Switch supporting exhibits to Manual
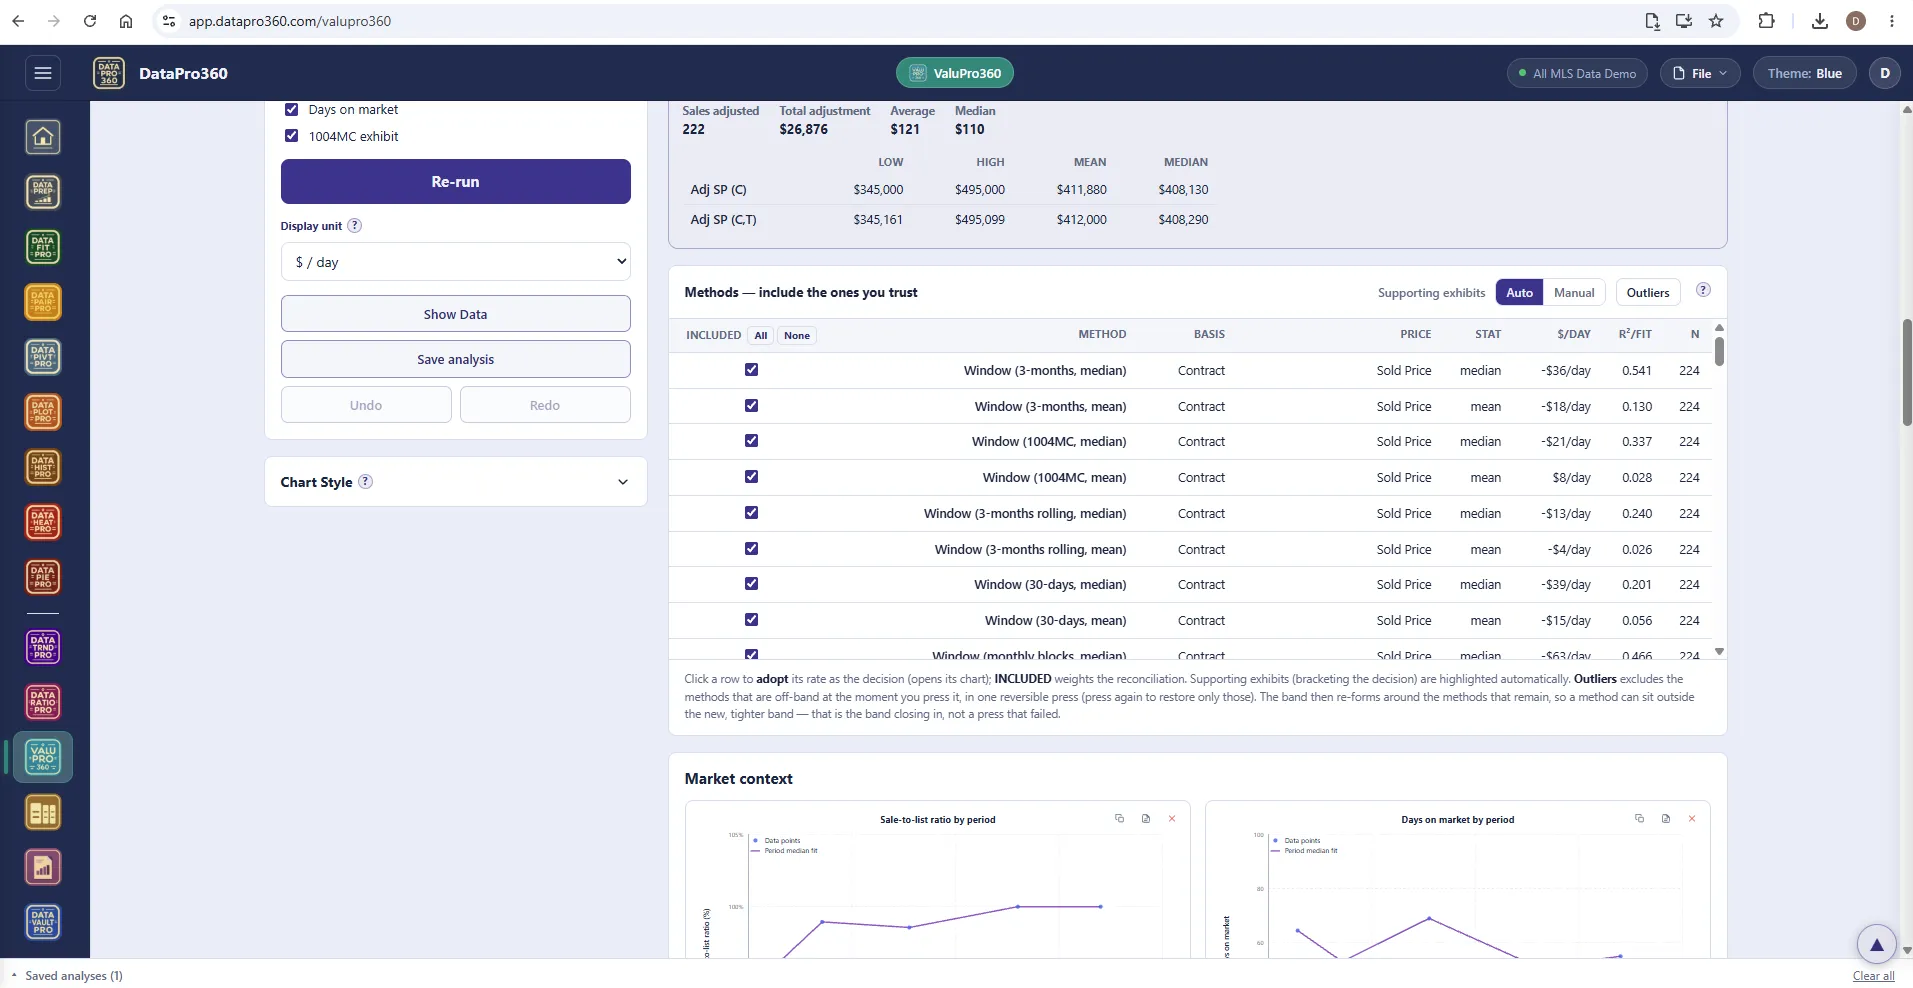 (x=1574, y=292)
